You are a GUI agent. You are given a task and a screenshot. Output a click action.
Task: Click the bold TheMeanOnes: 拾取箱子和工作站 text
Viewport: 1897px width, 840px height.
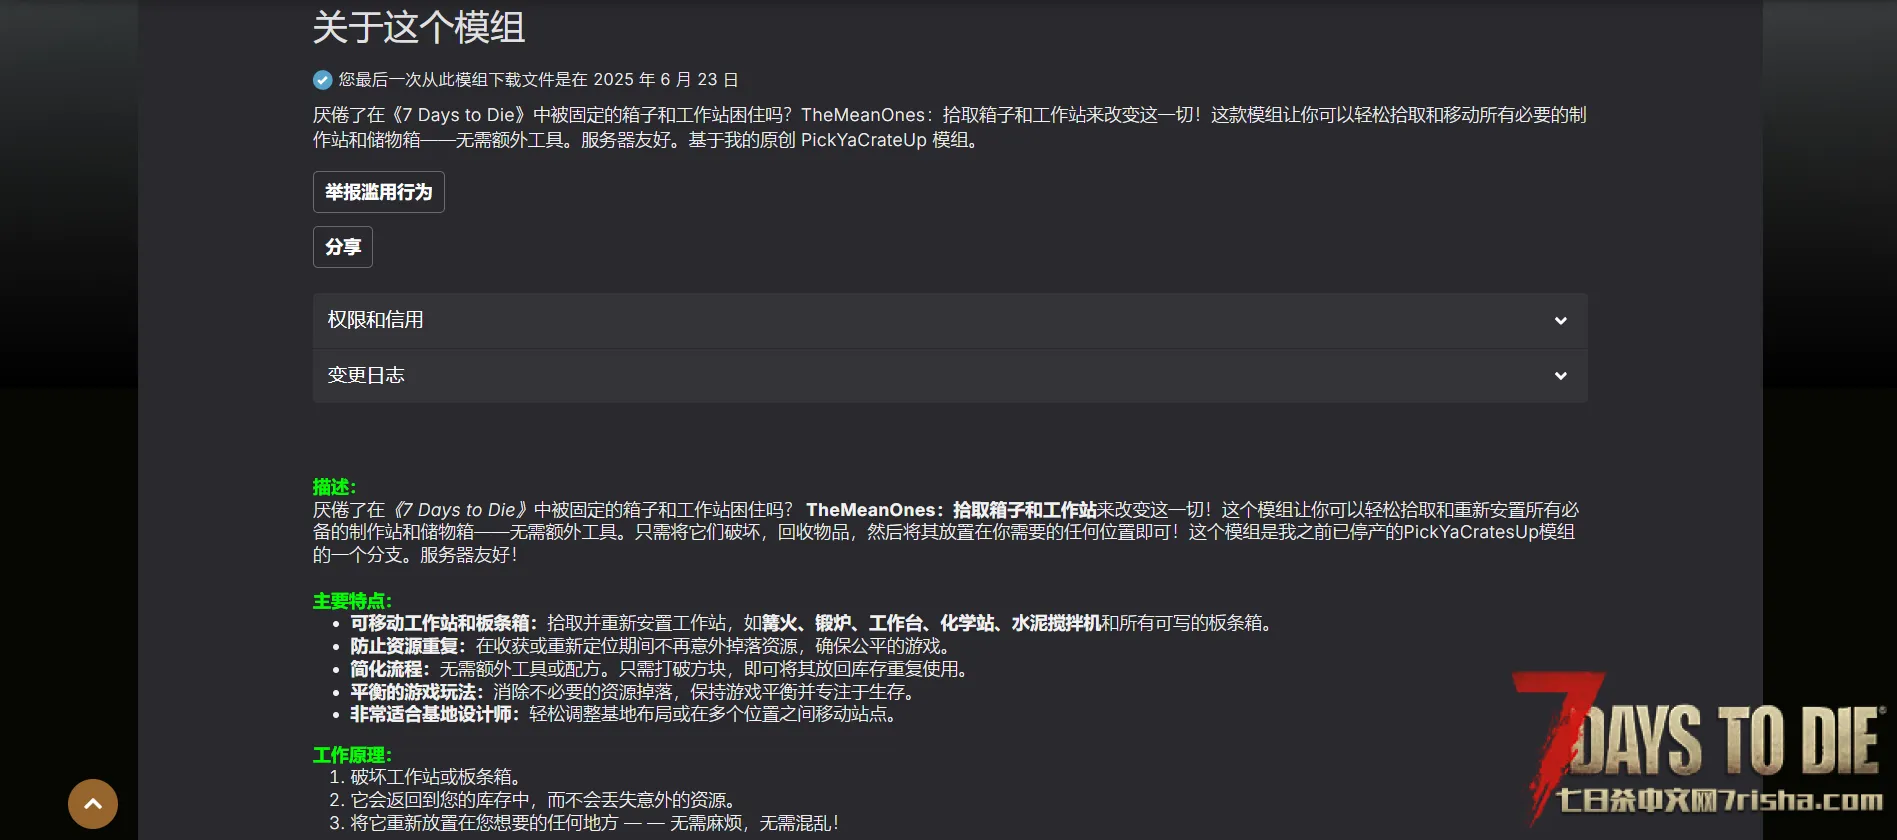[951, 510]
